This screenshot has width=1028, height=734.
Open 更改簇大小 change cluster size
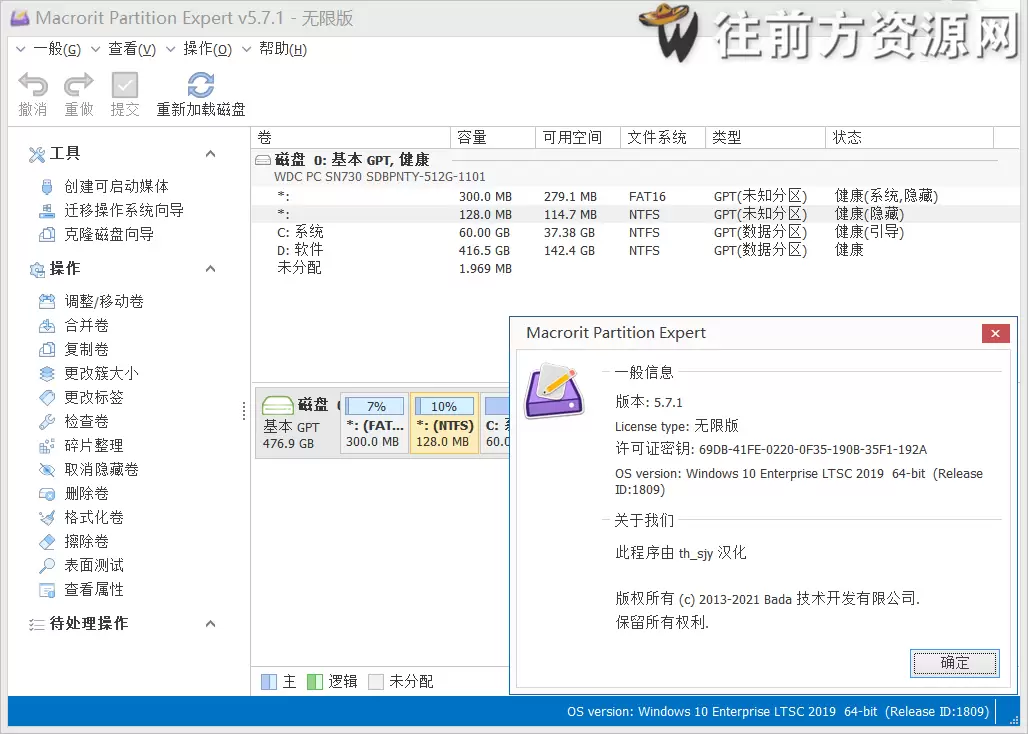[101, 374]
